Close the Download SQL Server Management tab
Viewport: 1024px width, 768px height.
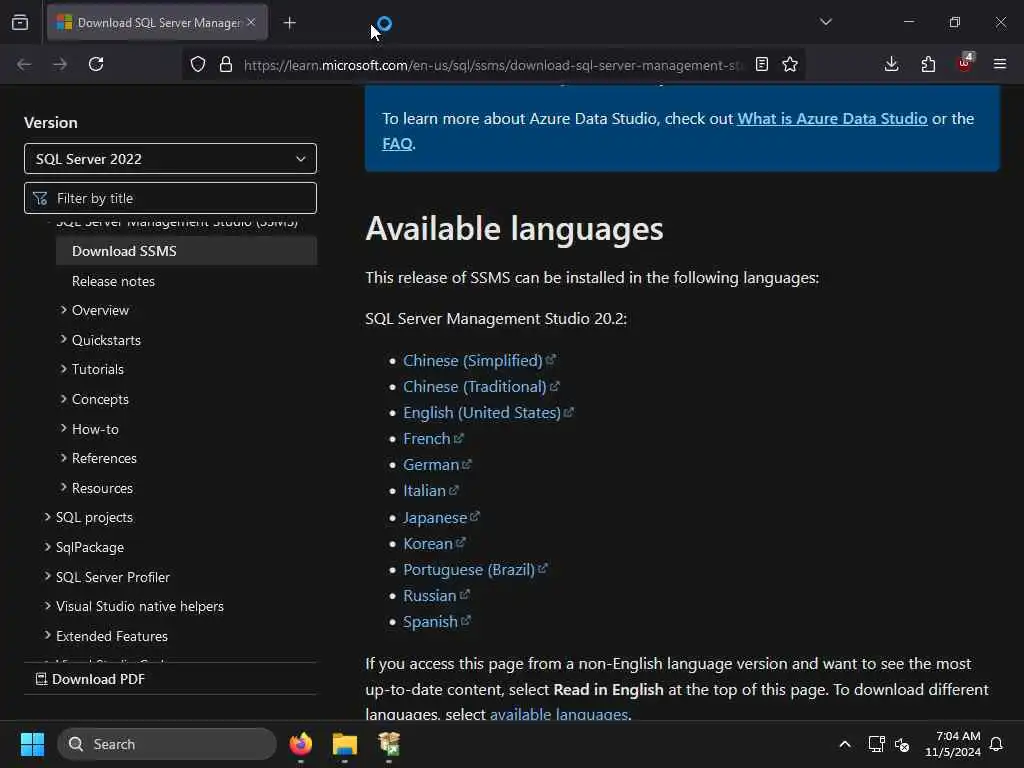point(251,22)
